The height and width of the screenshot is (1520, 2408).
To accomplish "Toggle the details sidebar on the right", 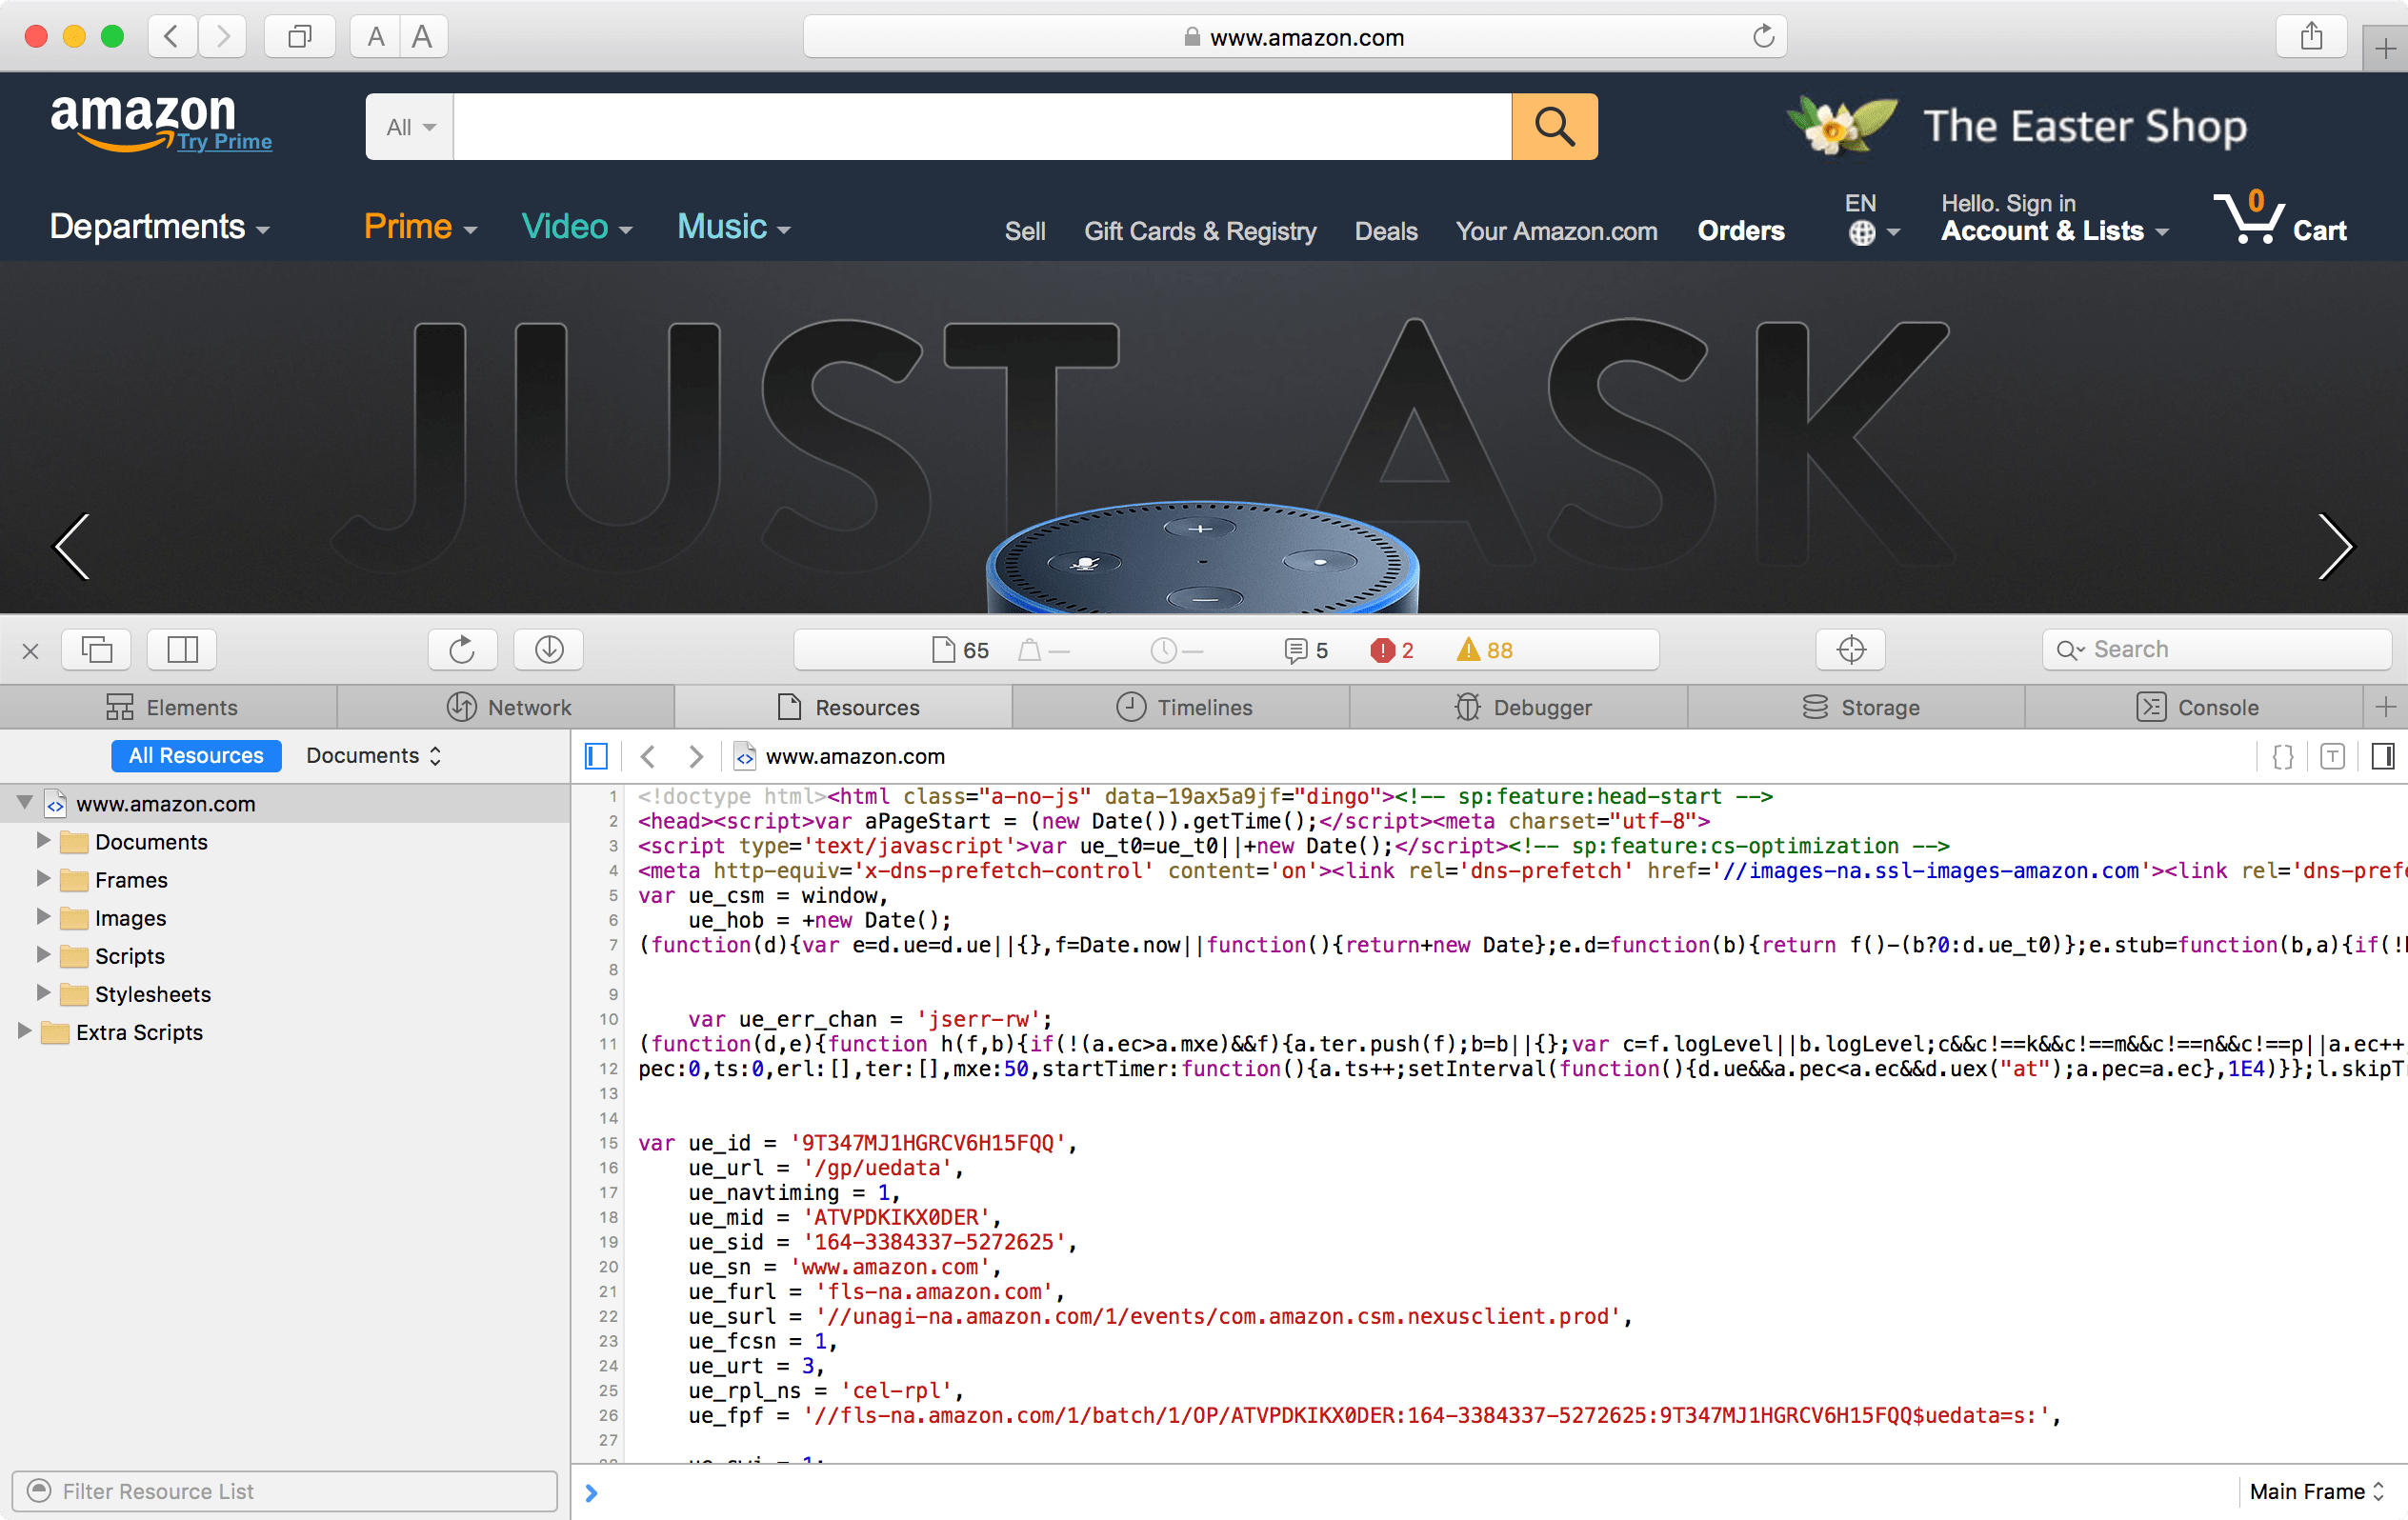I will (x=2382, y=757).
